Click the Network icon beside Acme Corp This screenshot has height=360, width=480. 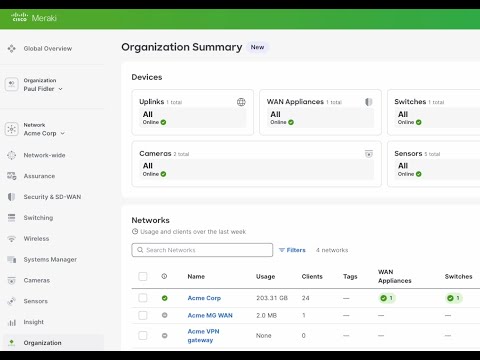[x=12, y=129]
